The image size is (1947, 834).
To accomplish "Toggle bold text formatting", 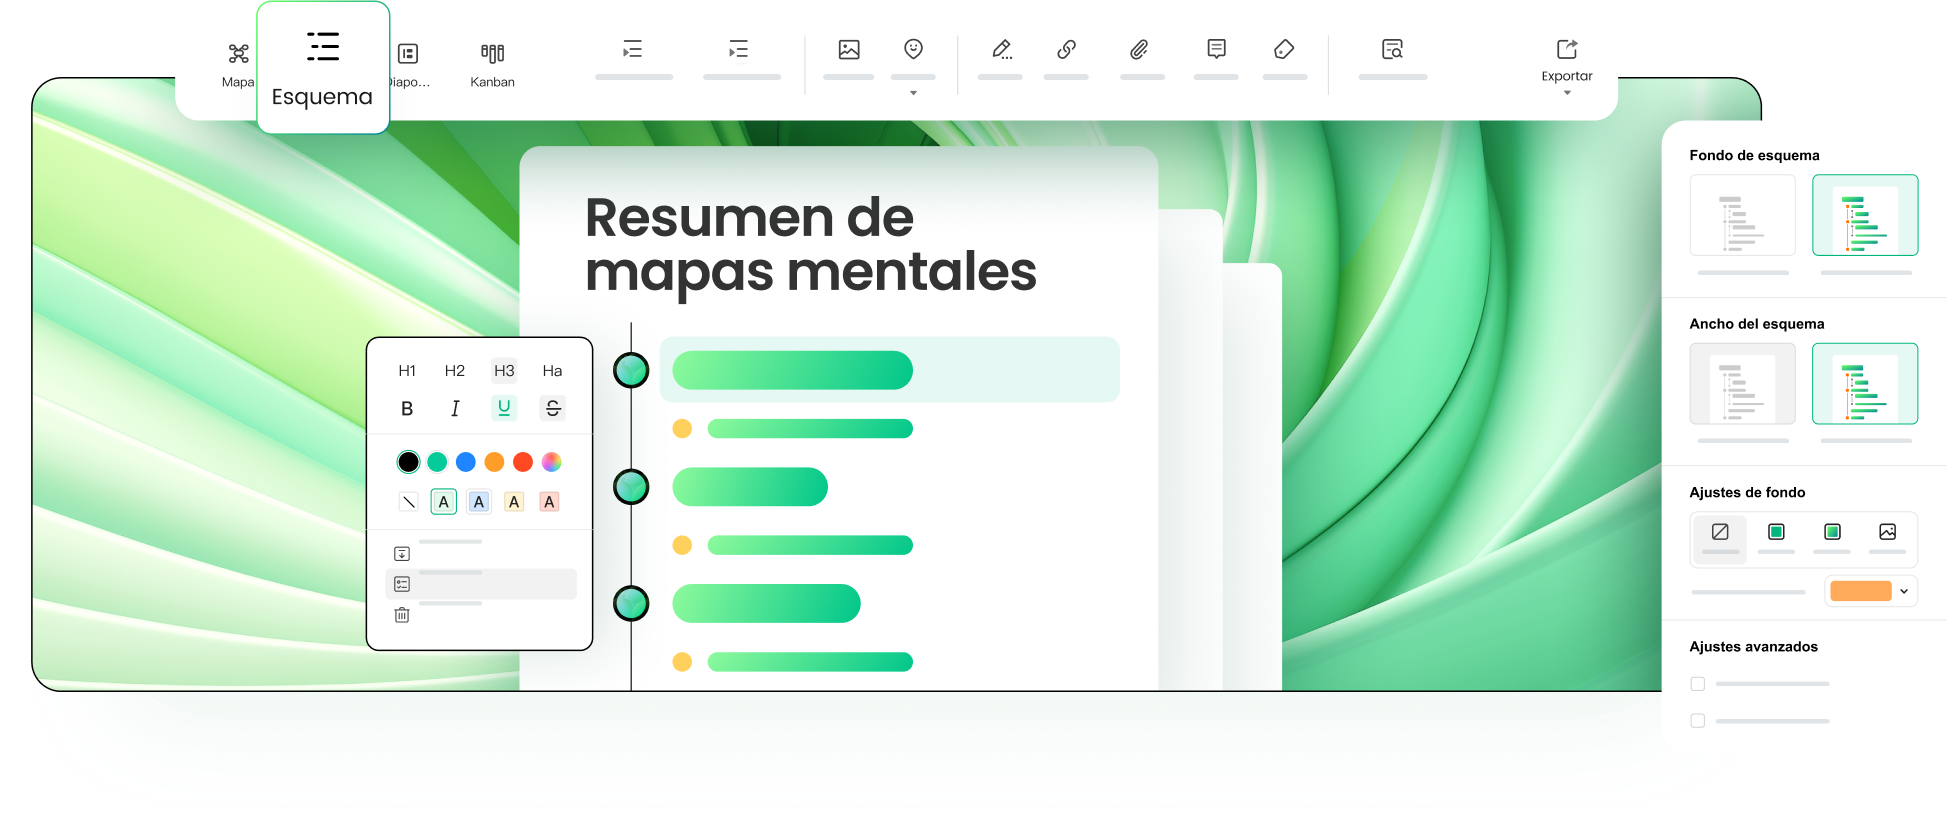I will 407,408.
